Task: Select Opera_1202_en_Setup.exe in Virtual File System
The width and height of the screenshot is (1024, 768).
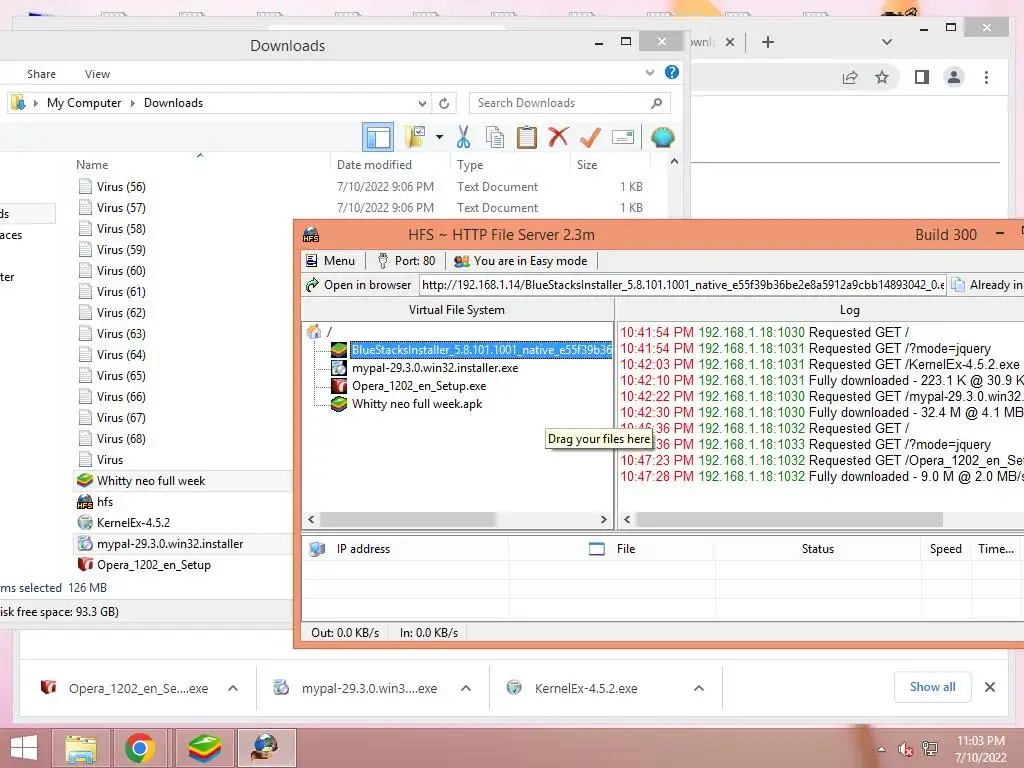Action: click(x=419, y=387)
